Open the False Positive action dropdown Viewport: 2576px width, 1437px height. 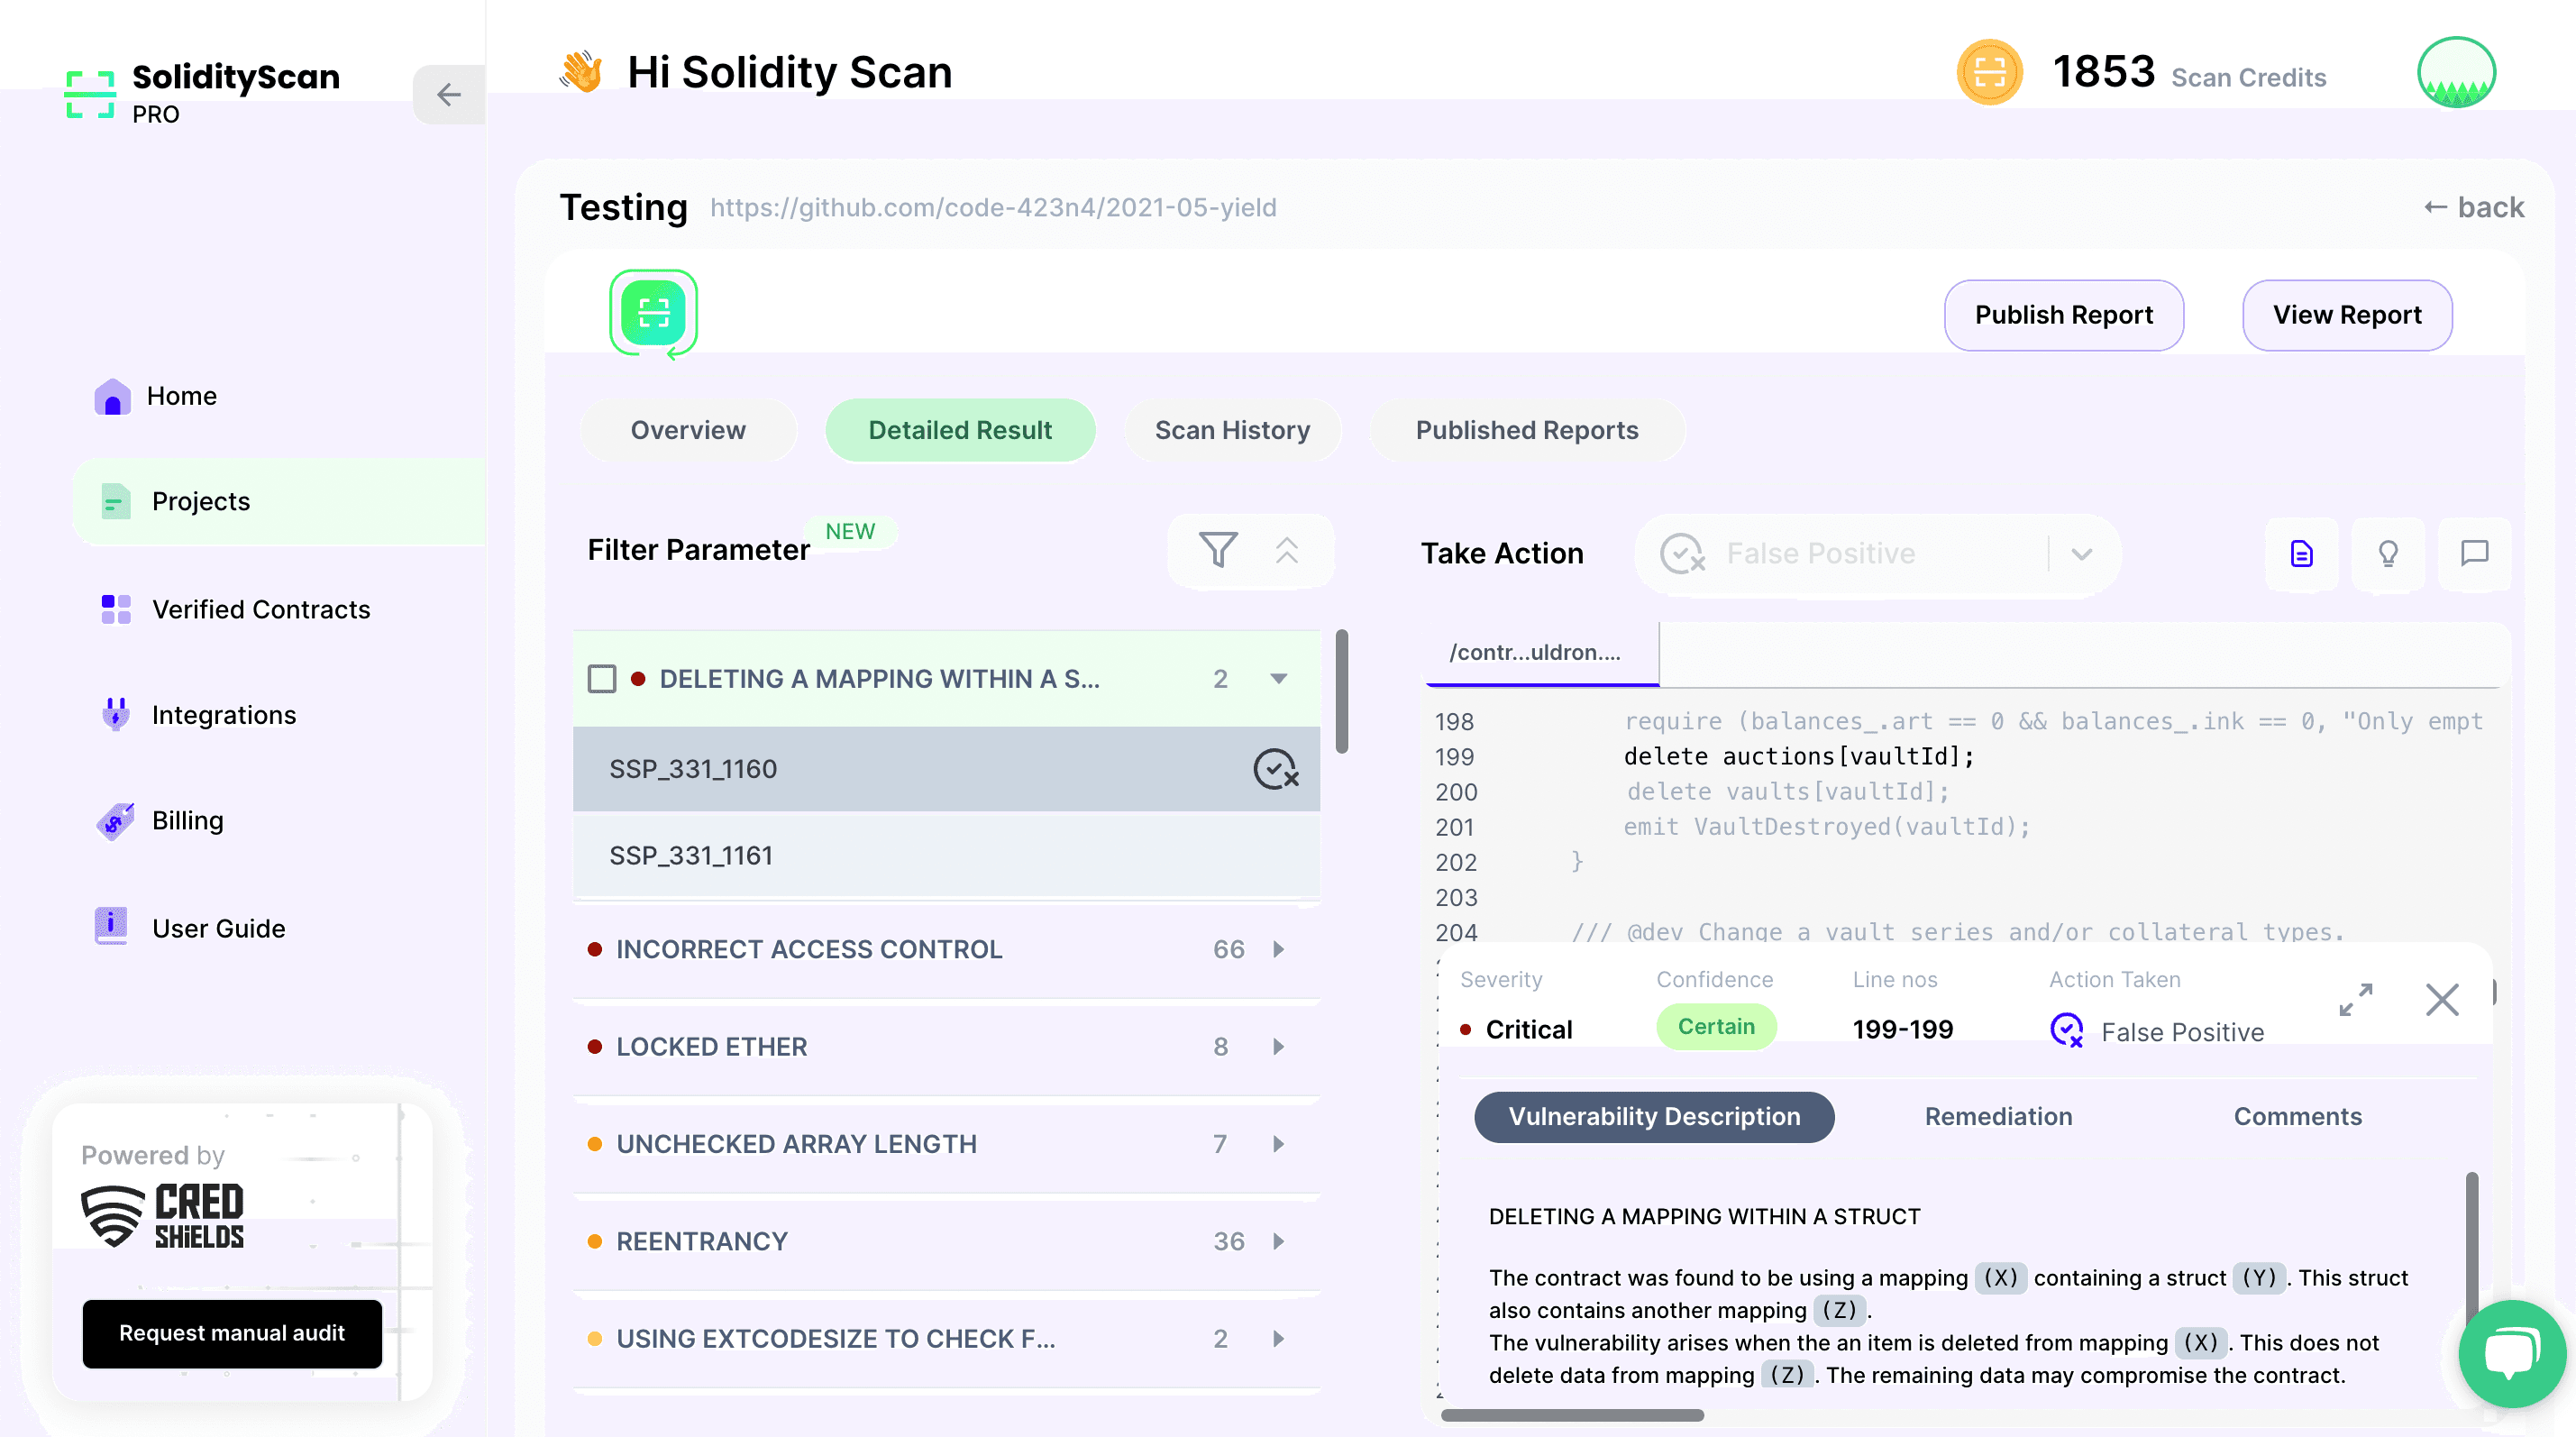tap(1877, 554)
